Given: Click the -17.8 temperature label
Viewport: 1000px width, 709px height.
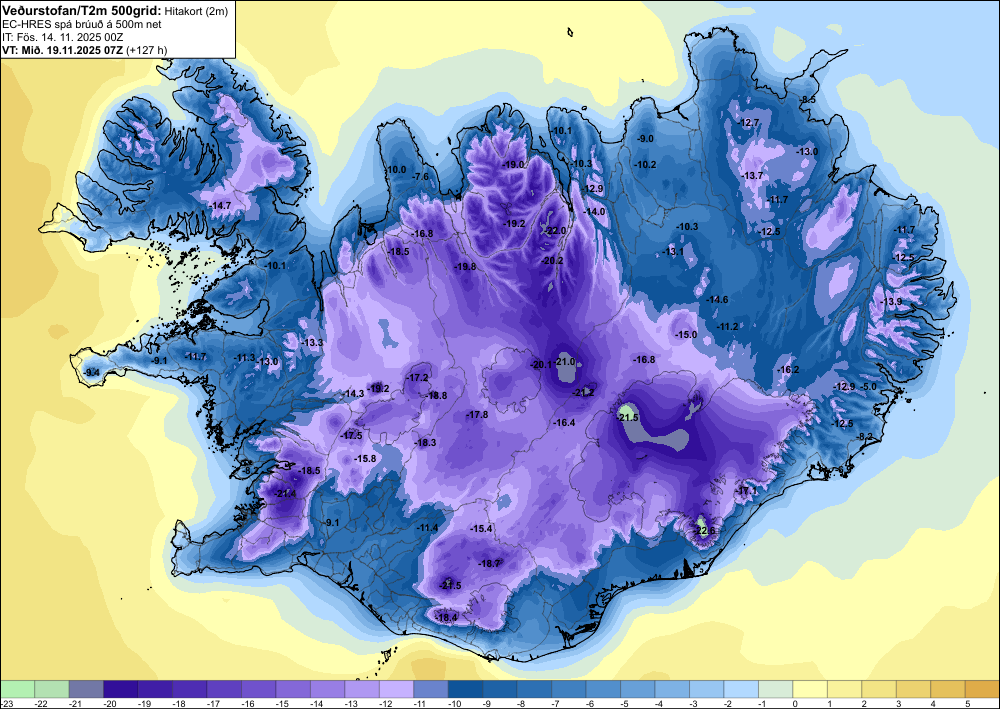Looking at the screenshot, I should tap(477, 415).
